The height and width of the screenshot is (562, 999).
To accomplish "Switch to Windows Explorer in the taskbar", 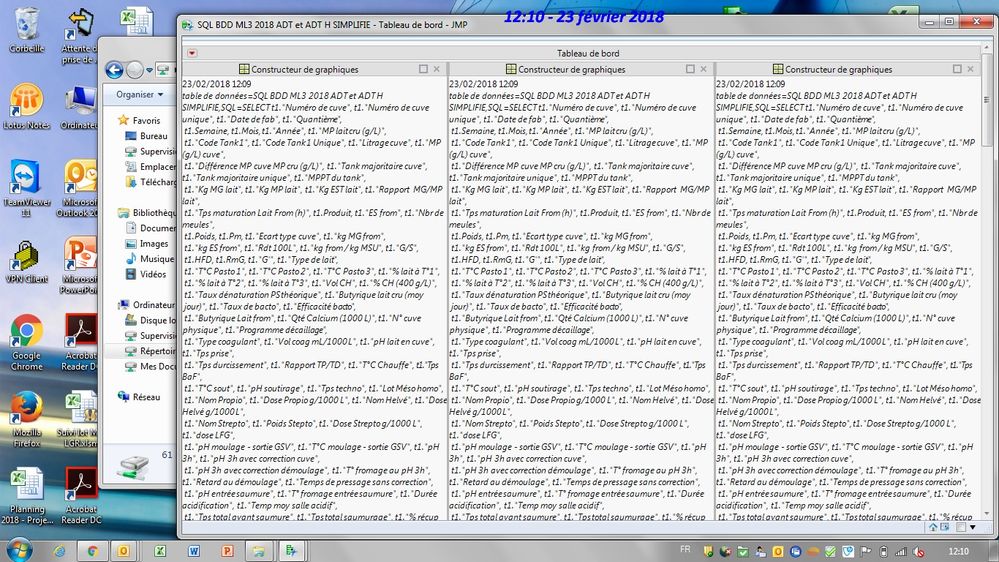I will click(x=259, y=551).
